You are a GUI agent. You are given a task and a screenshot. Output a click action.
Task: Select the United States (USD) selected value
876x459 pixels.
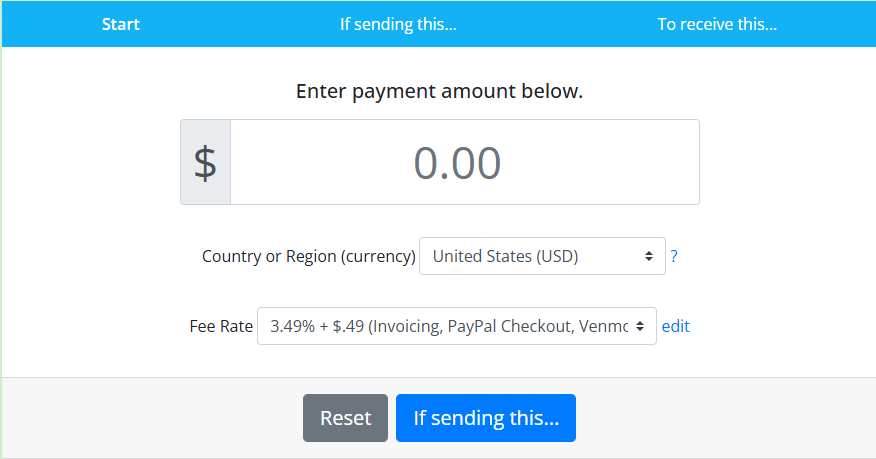(505, 256)
